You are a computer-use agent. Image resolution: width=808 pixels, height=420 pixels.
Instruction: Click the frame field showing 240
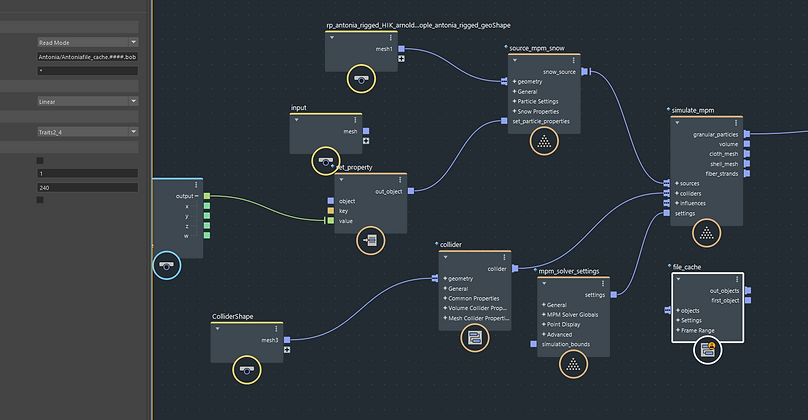tap(88, 188)
